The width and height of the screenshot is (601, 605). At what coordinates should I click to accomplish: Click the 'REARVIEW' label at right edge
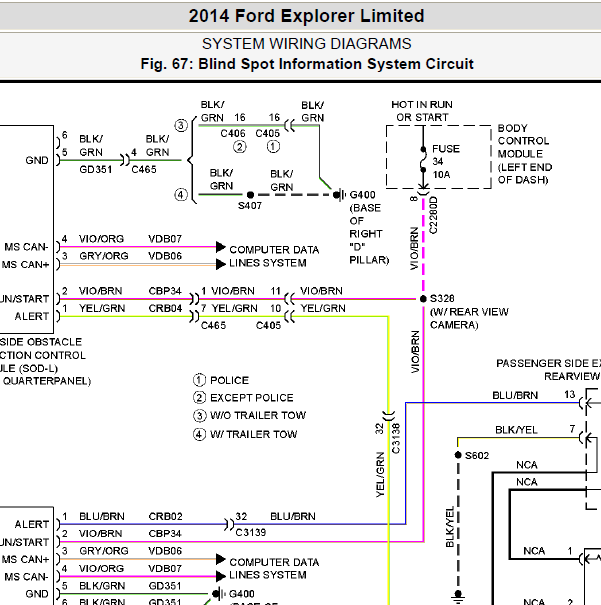point(572,376)
